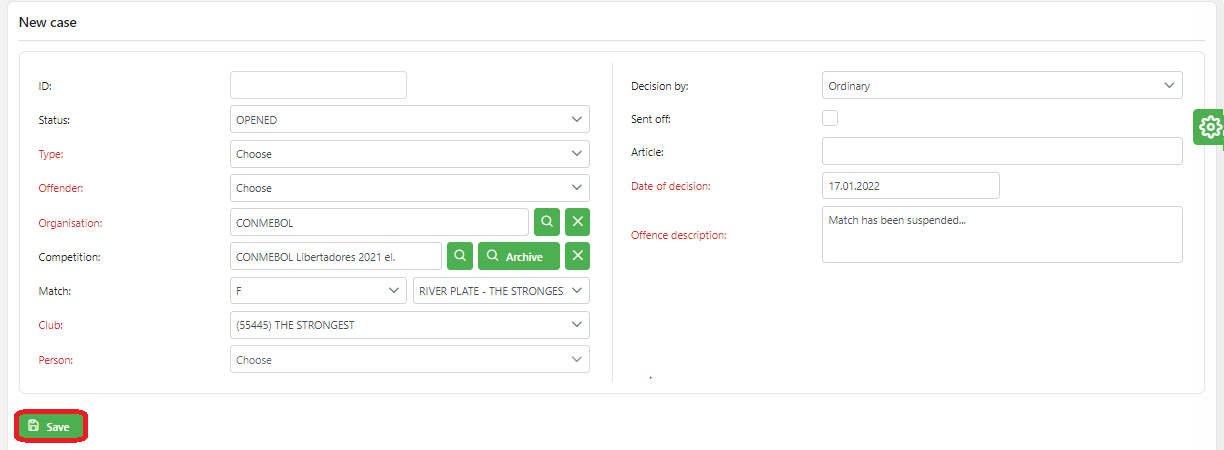
Task: Click the Date of decision field
Action: click(910, 186)
